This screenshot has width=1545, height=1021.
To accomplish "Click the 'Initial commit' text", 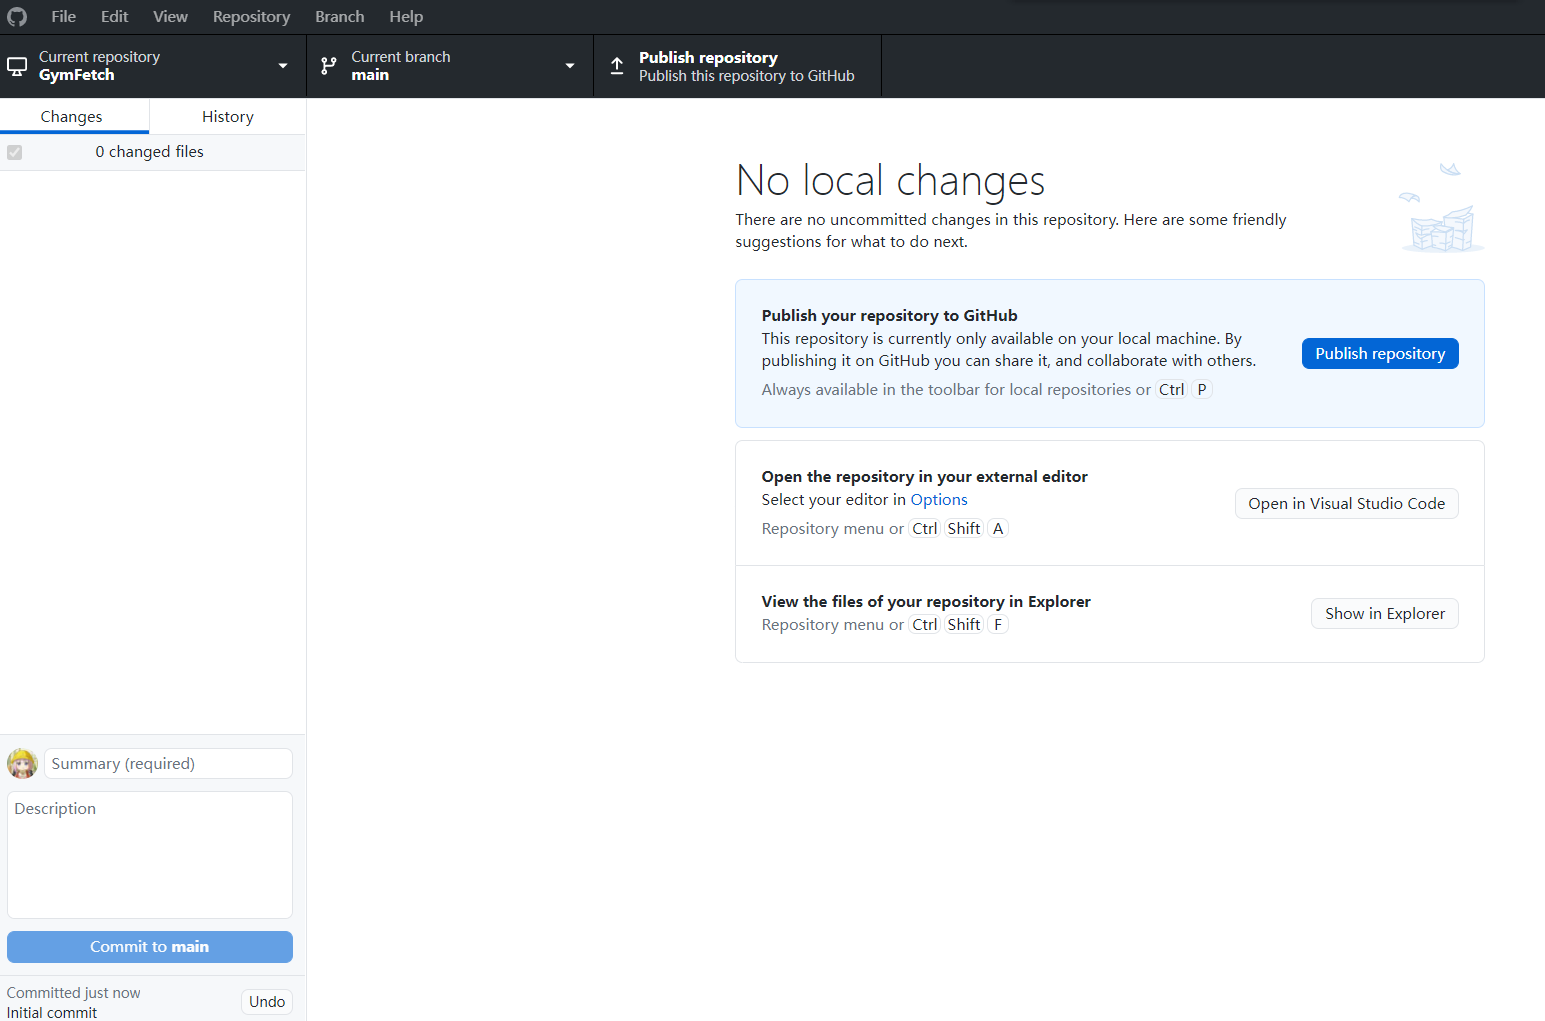I will click(52, 1012).
